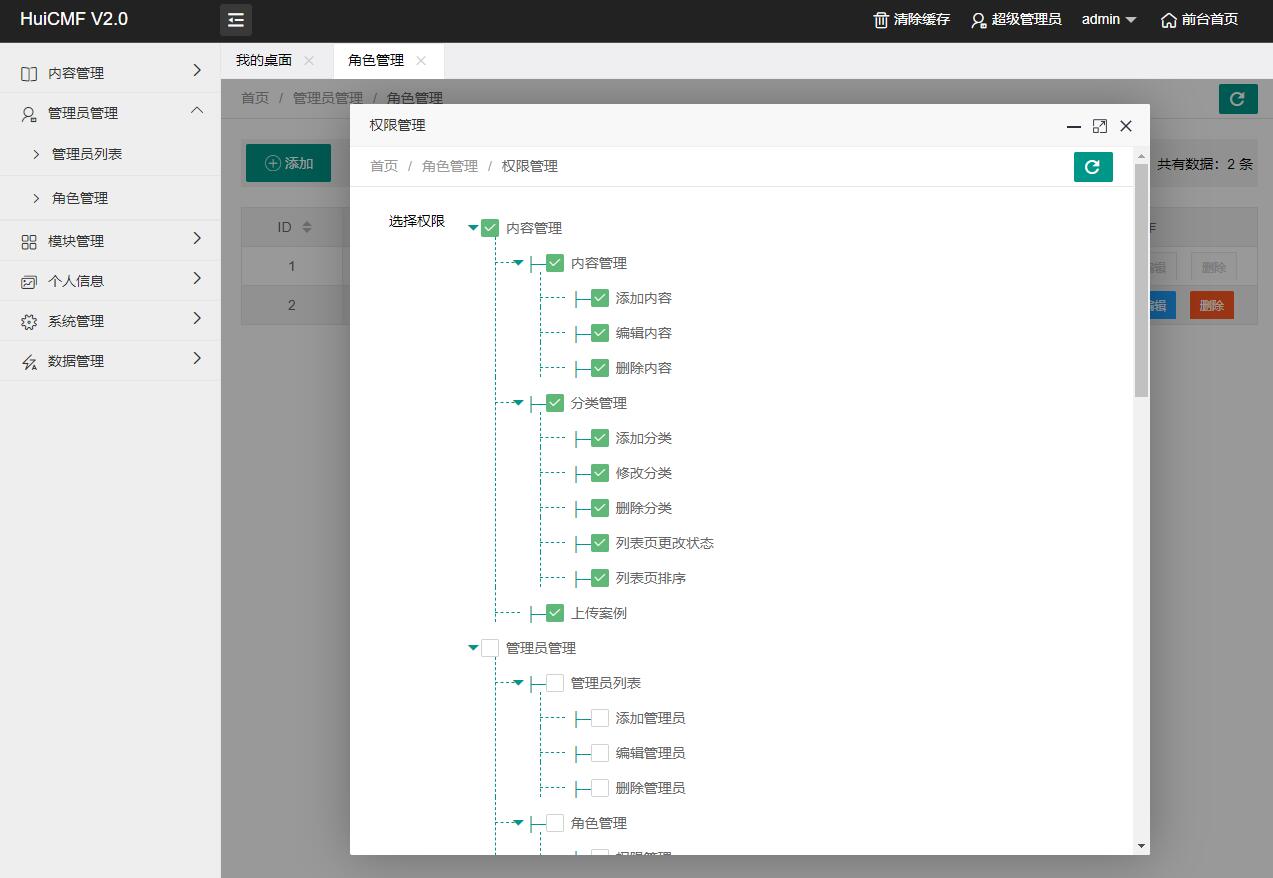
Task: Click the 清除缓存 trash icon
Action: click(881, 20)
